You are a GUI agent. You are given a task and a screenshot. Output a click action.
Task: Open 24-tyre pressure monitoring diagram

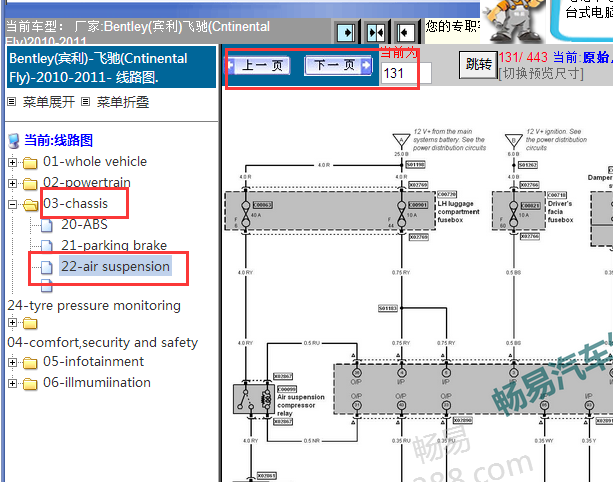click(94, 306)
